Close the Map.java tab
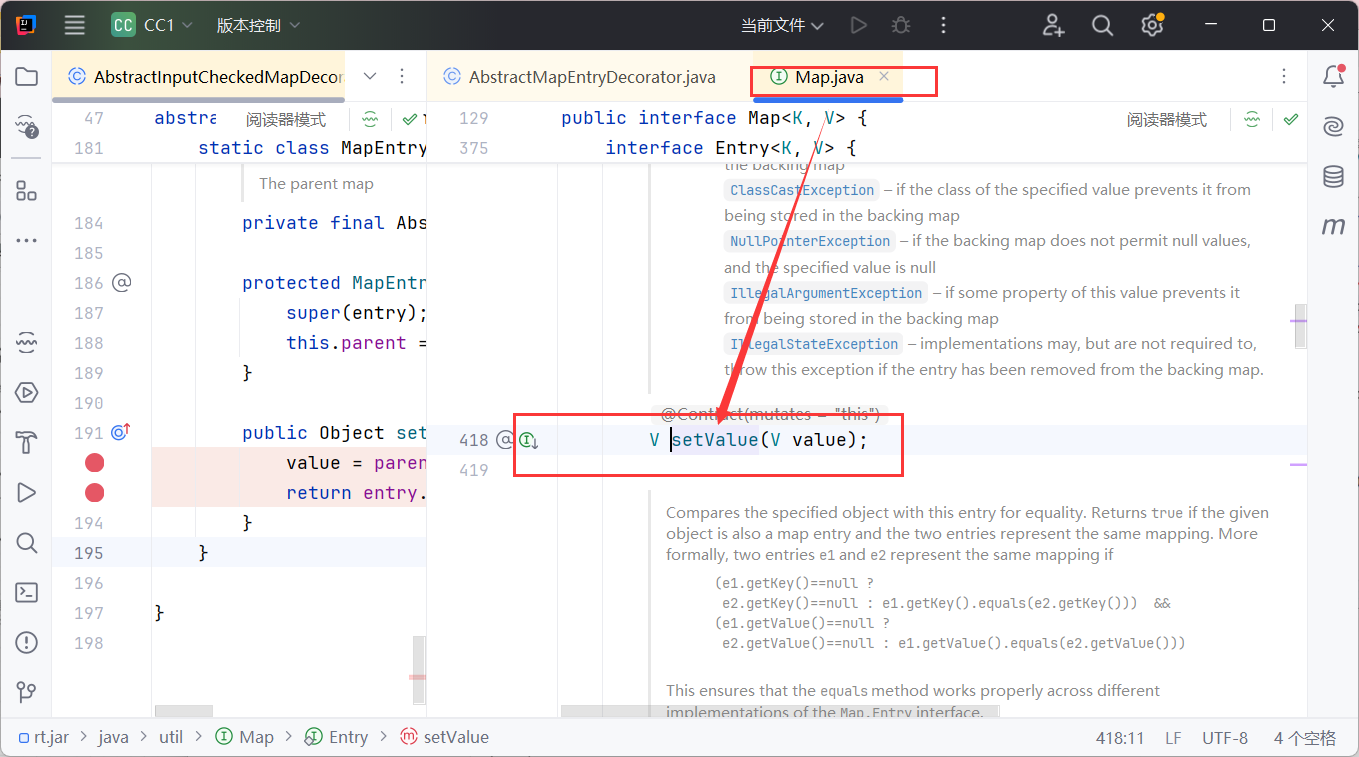This screenshot has height=757, width=1359. 884,77
